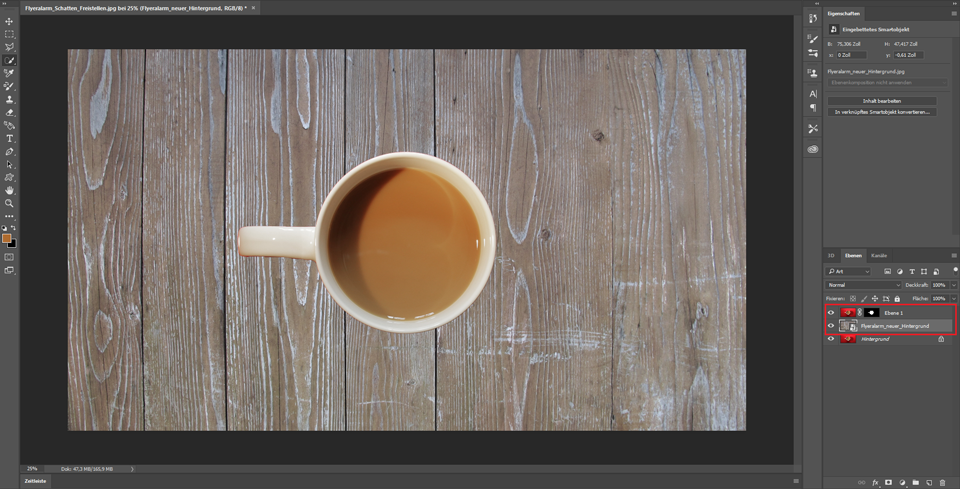Open the Zeitleiste panel tab
The height and width of the screenshot is (489, 960).
[x=35, y=481]
